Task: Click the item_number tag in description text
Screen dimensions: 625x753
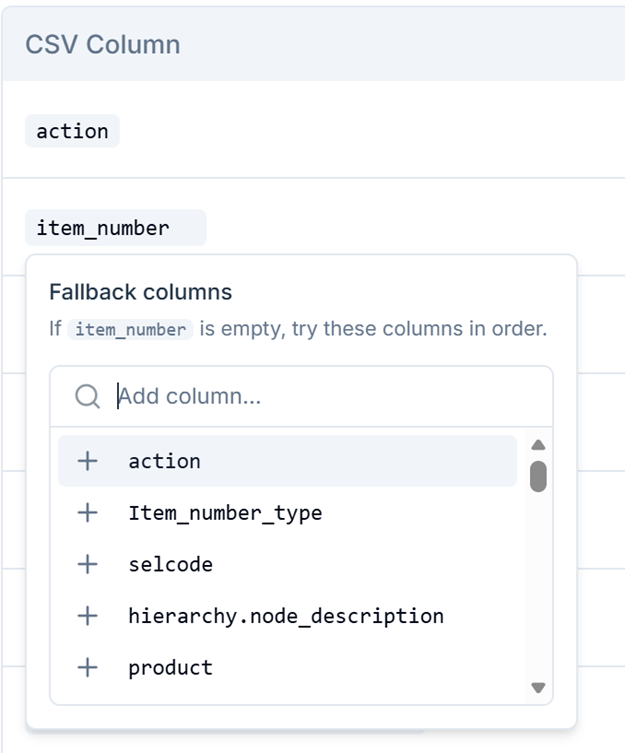Action: point(130,329)
